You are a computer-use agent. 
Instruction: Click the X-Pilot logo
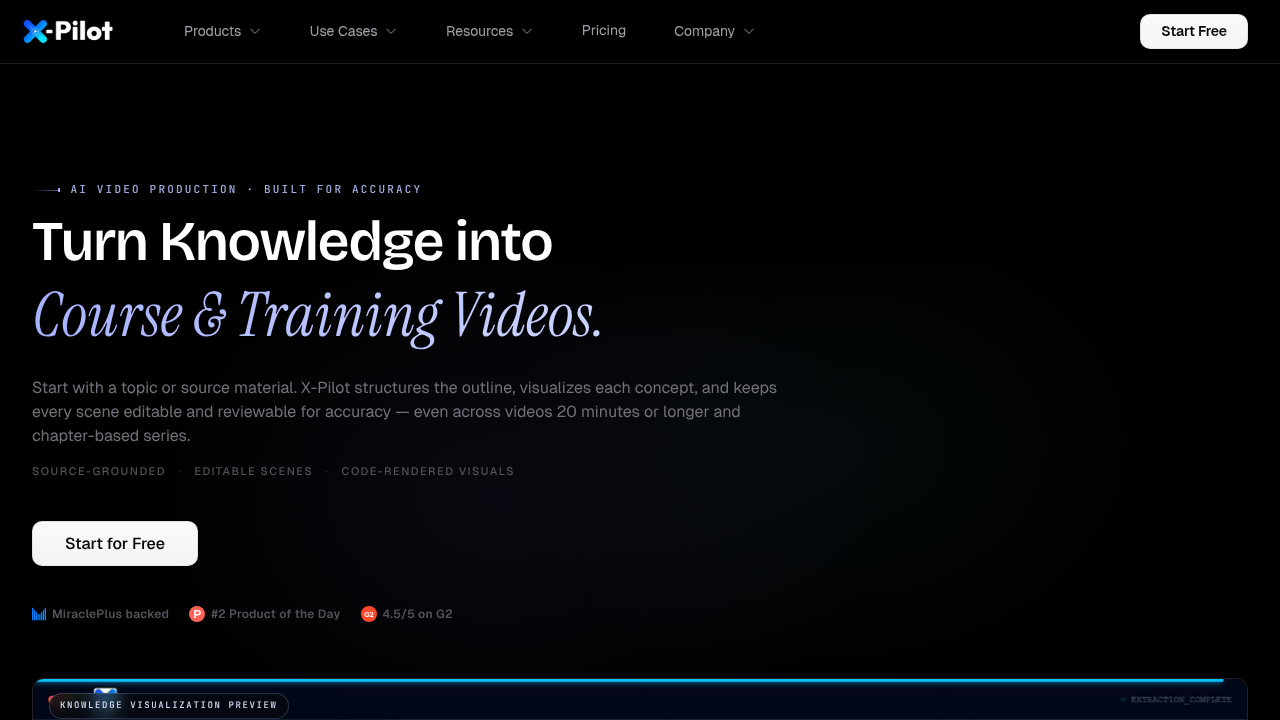pos(68,31)
